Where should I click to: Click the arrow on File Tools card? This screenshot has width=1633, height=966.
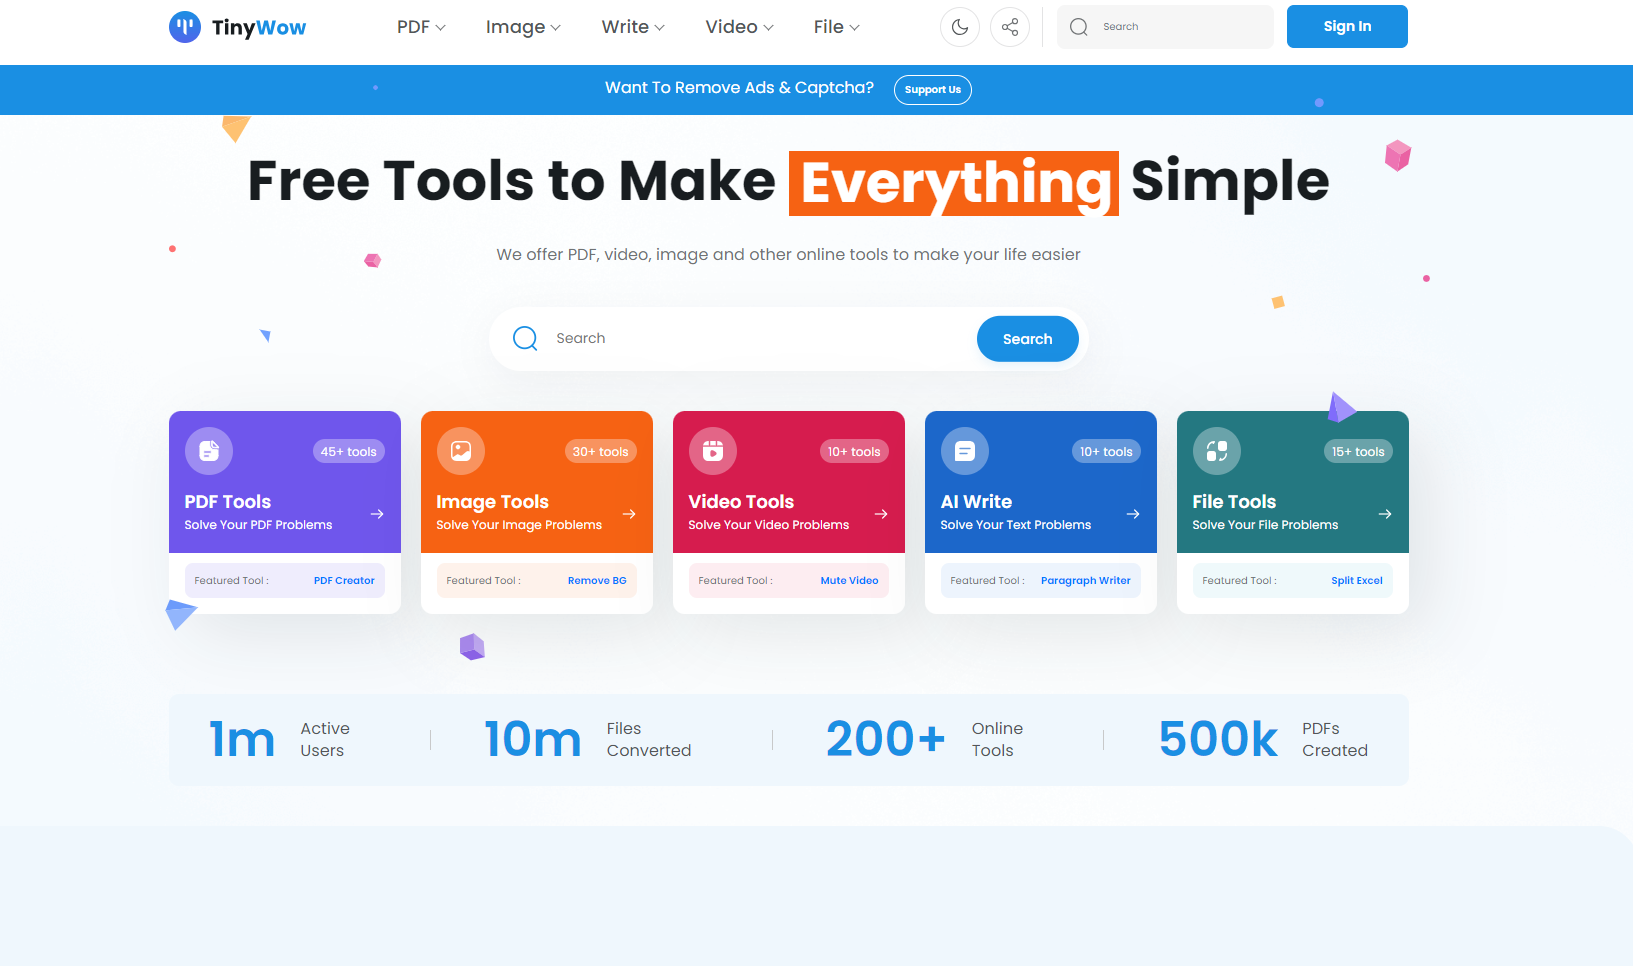pos(1385,514)
